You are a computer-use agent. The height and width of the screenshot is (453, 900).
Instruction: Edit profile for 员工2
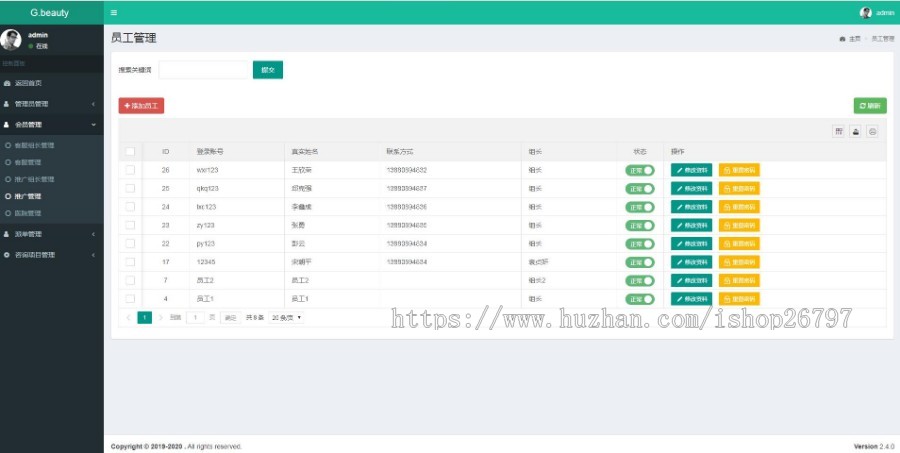click(692, 280)
